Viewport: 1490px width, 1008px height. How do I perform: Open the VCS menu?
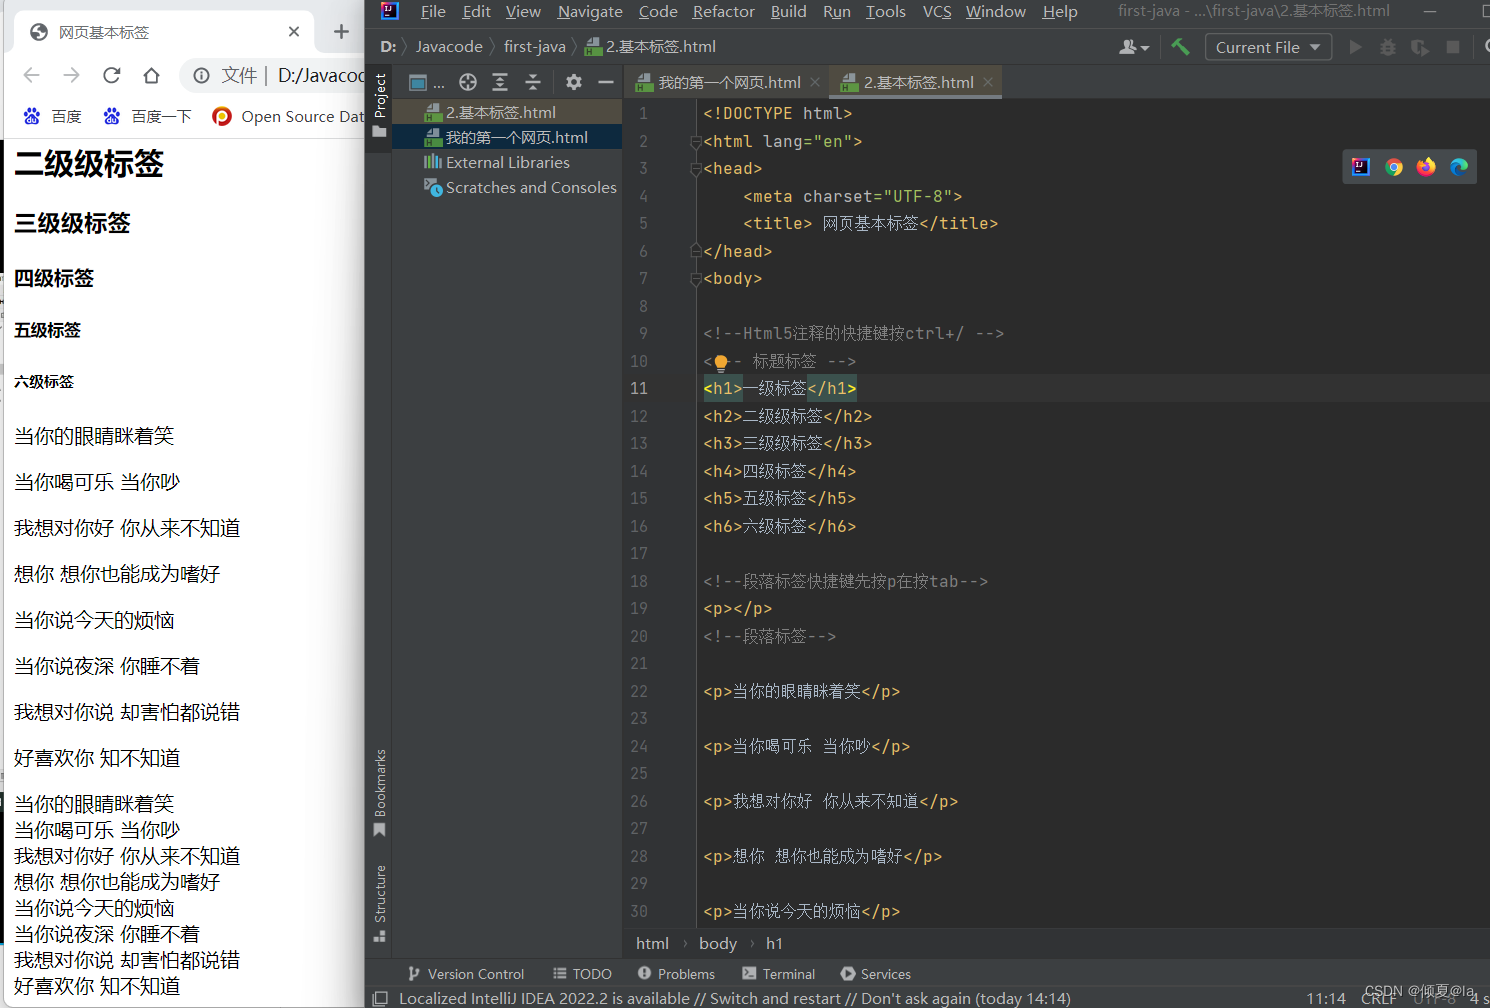click(x=937, y=11)
